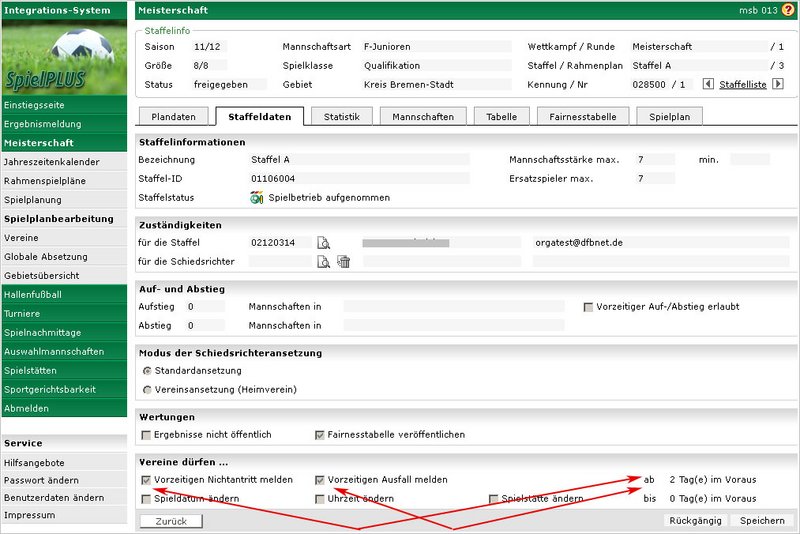Go to previous Staffel with left arrow
This screenshot has height=534, width=800.
tap(709, 84)
